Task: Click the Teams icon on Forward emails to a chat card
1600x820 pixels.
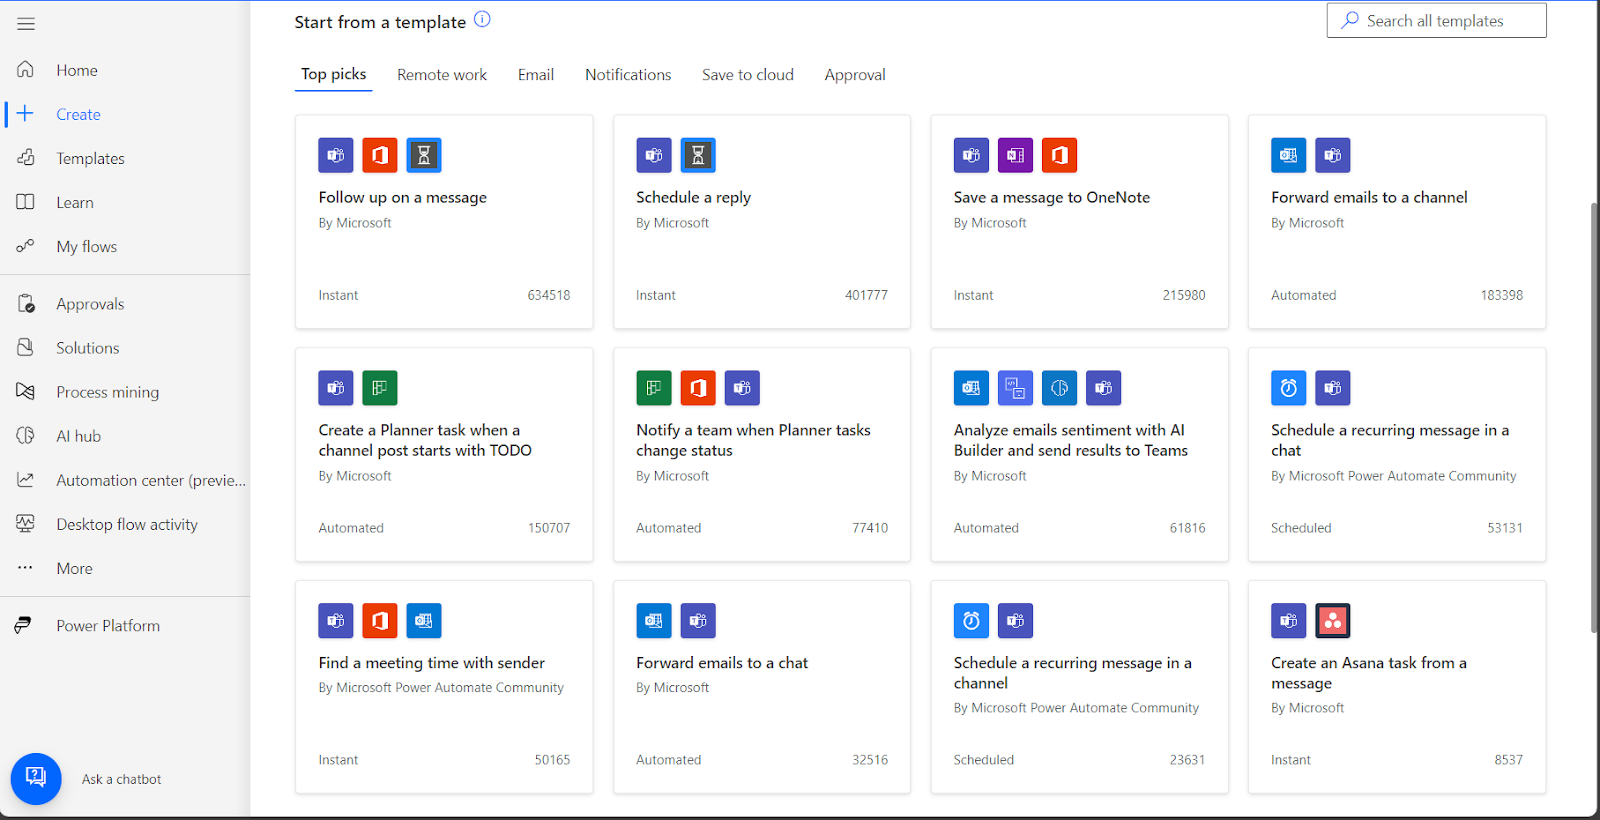Action: click(x=698, y=621)
